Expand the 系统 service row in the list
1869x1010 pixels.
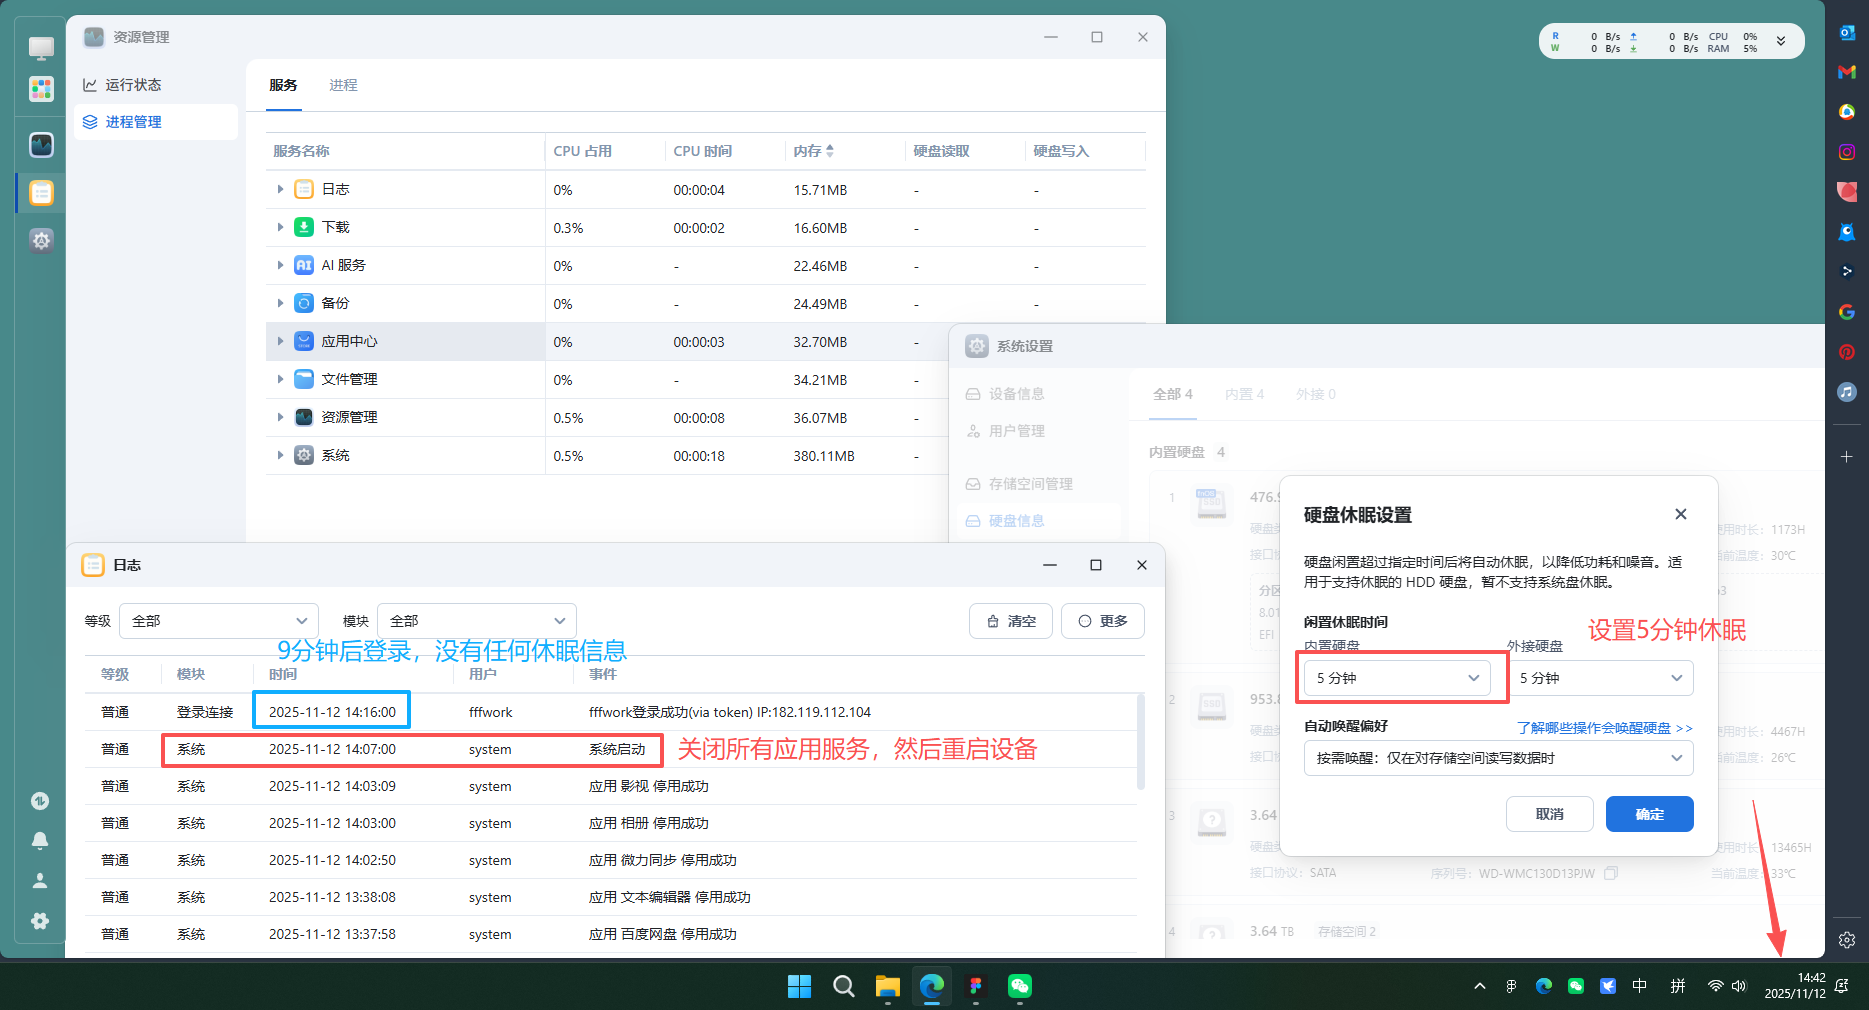[281, 455]
